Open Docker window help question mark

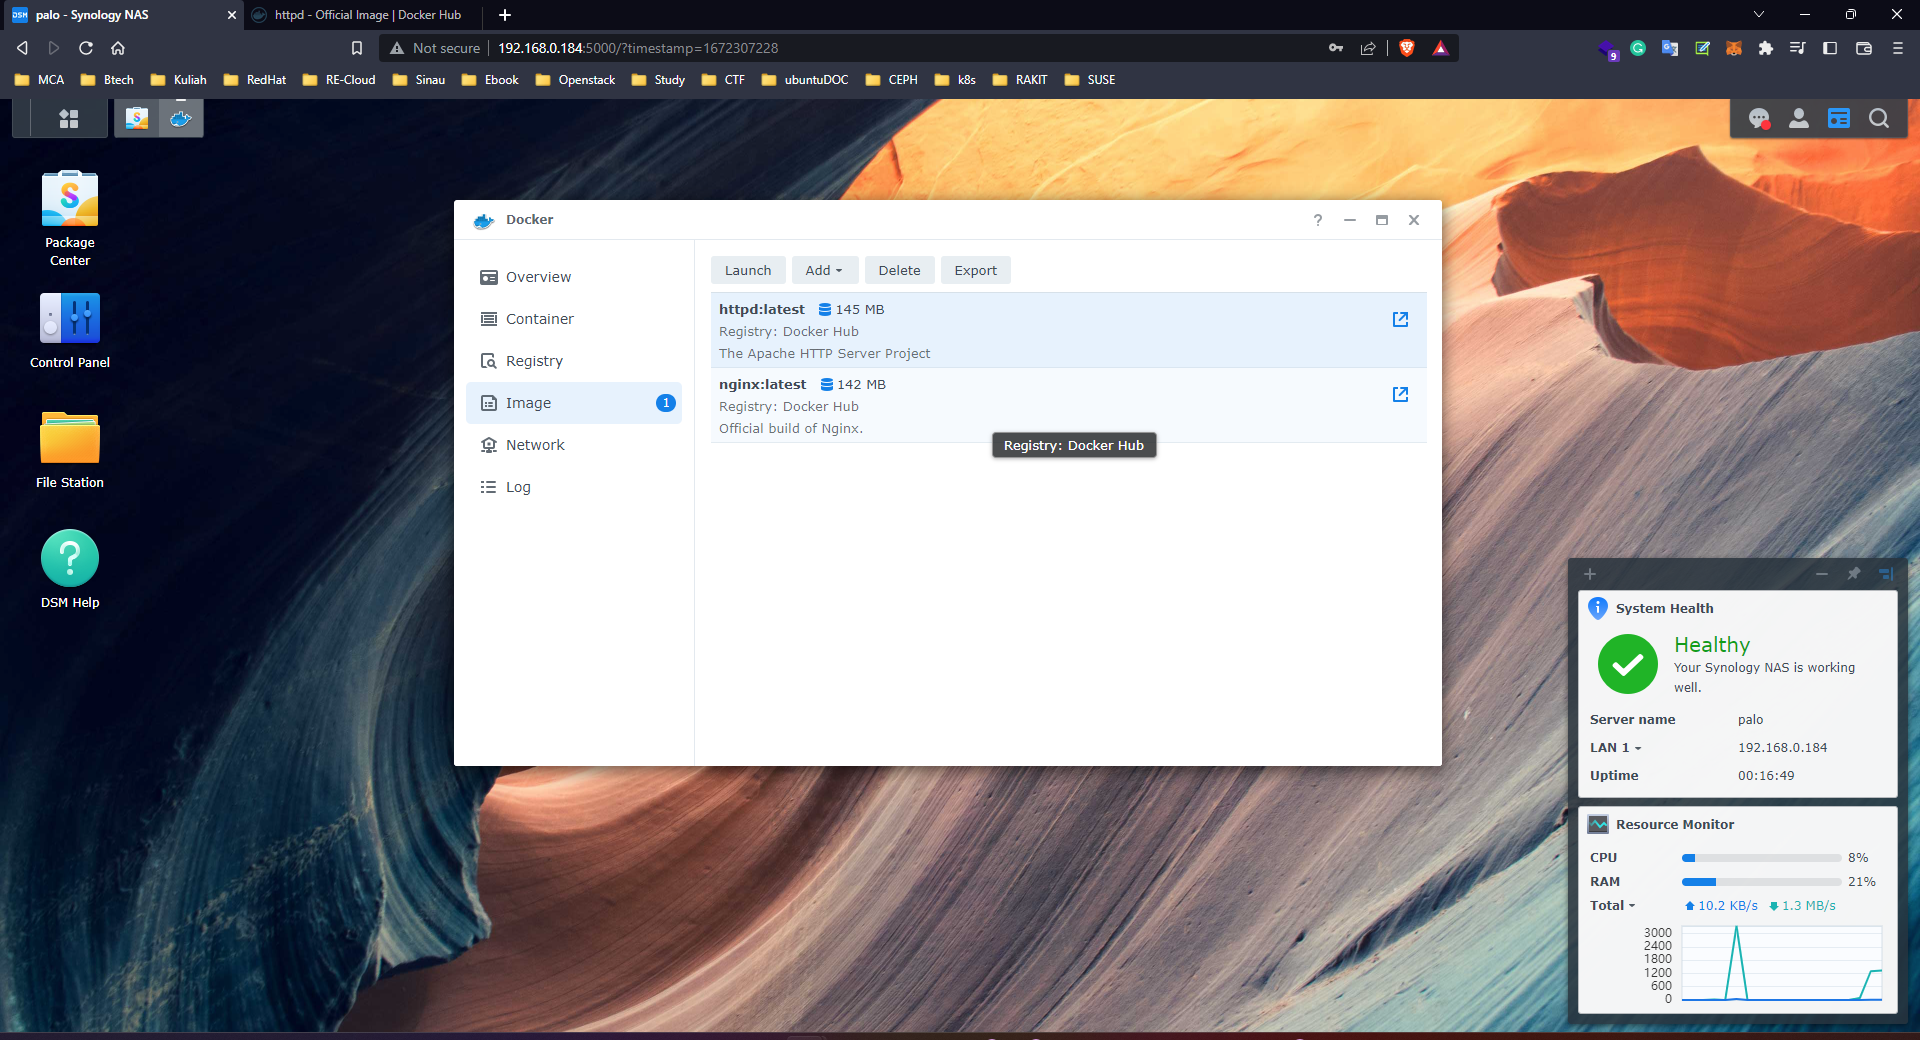1318,220
